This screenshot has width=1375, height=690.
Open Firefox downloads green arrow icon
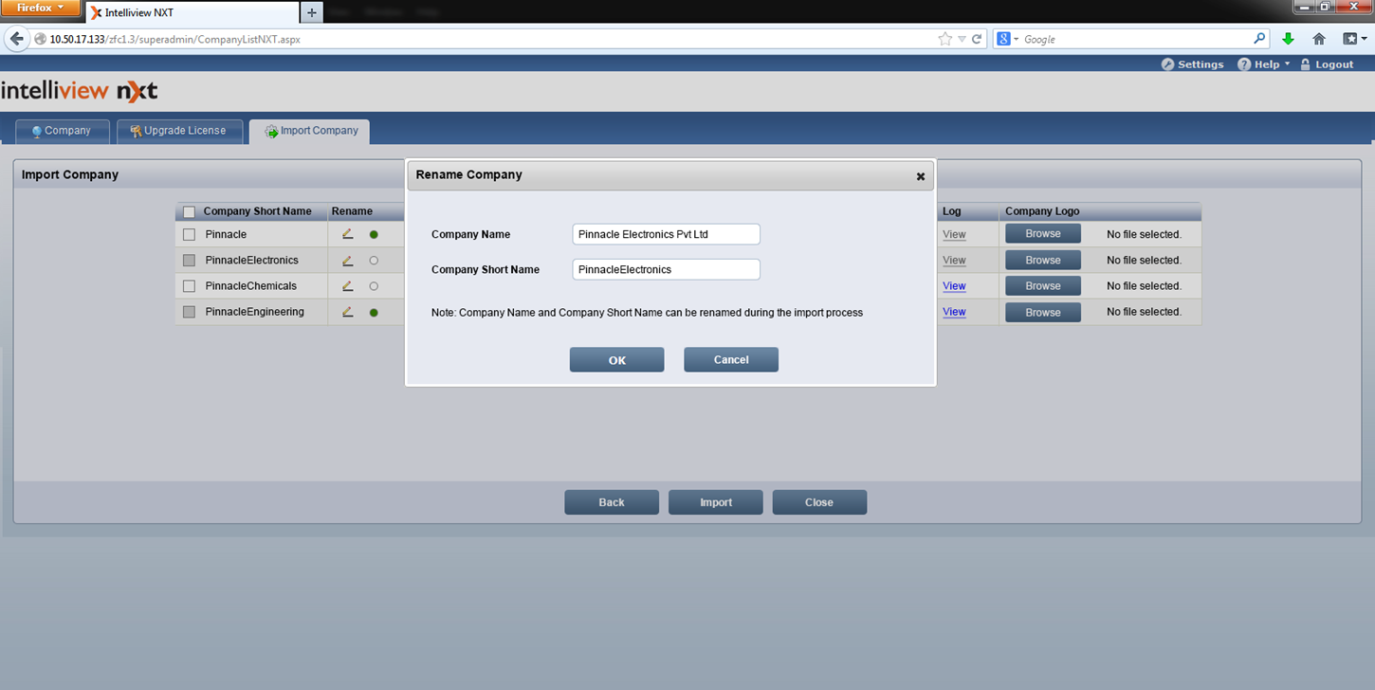(1288, 39)
